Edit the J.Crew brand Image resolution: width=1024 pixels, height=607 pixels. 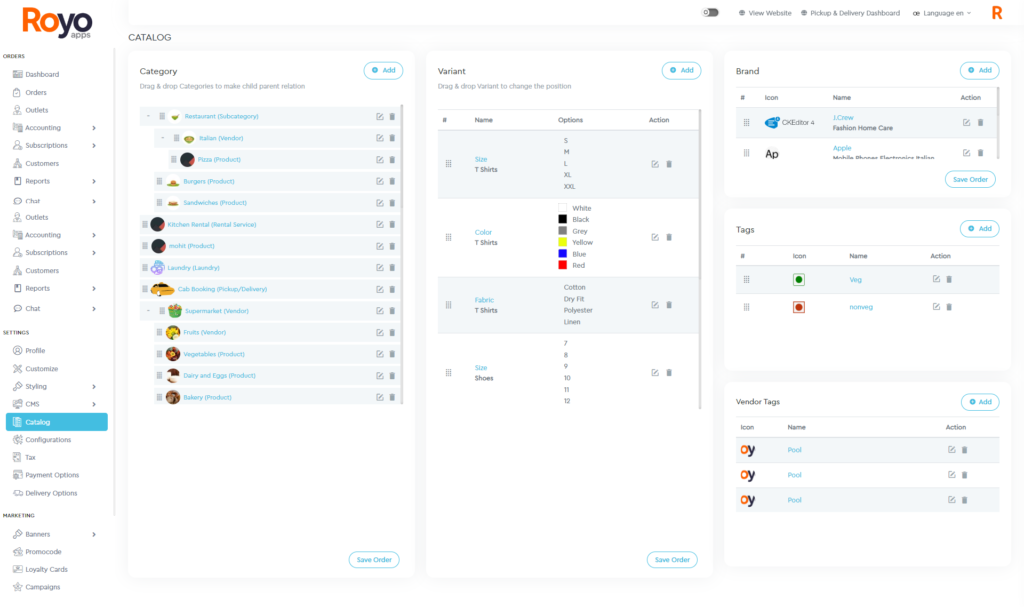pos(967,122)
